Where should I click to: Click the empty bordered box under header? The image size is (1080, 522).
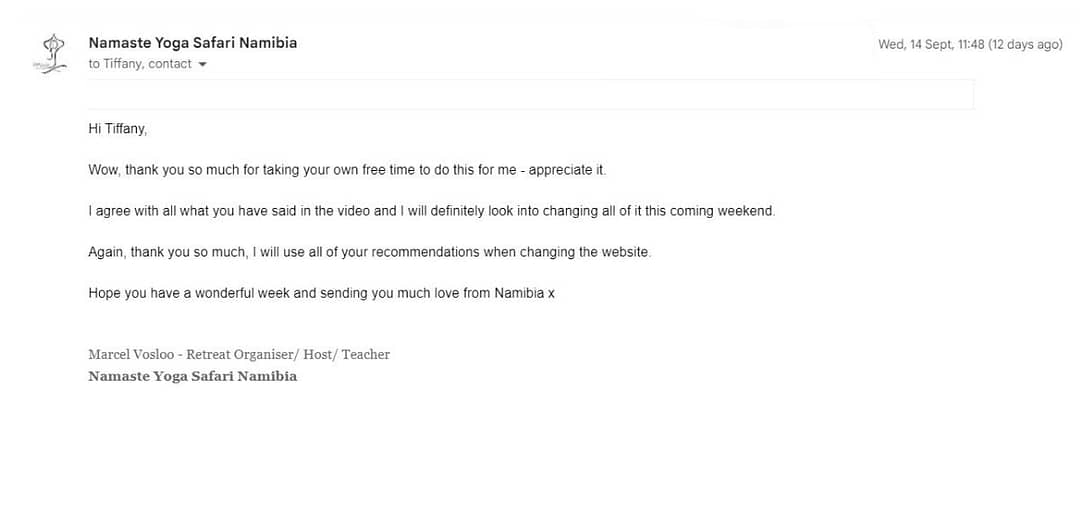pos(530,94)
